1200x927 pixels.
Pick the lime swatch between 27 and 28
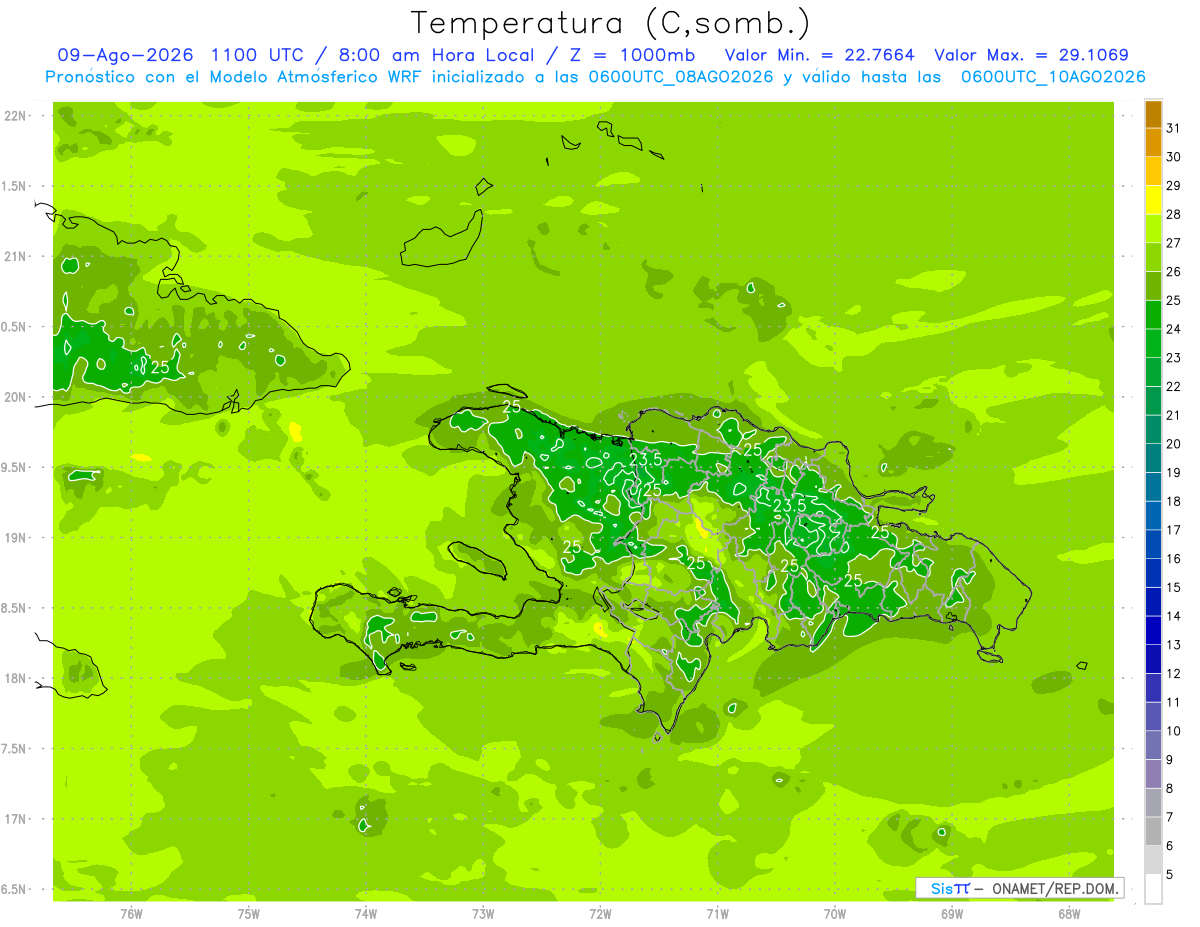(1153, 229)
